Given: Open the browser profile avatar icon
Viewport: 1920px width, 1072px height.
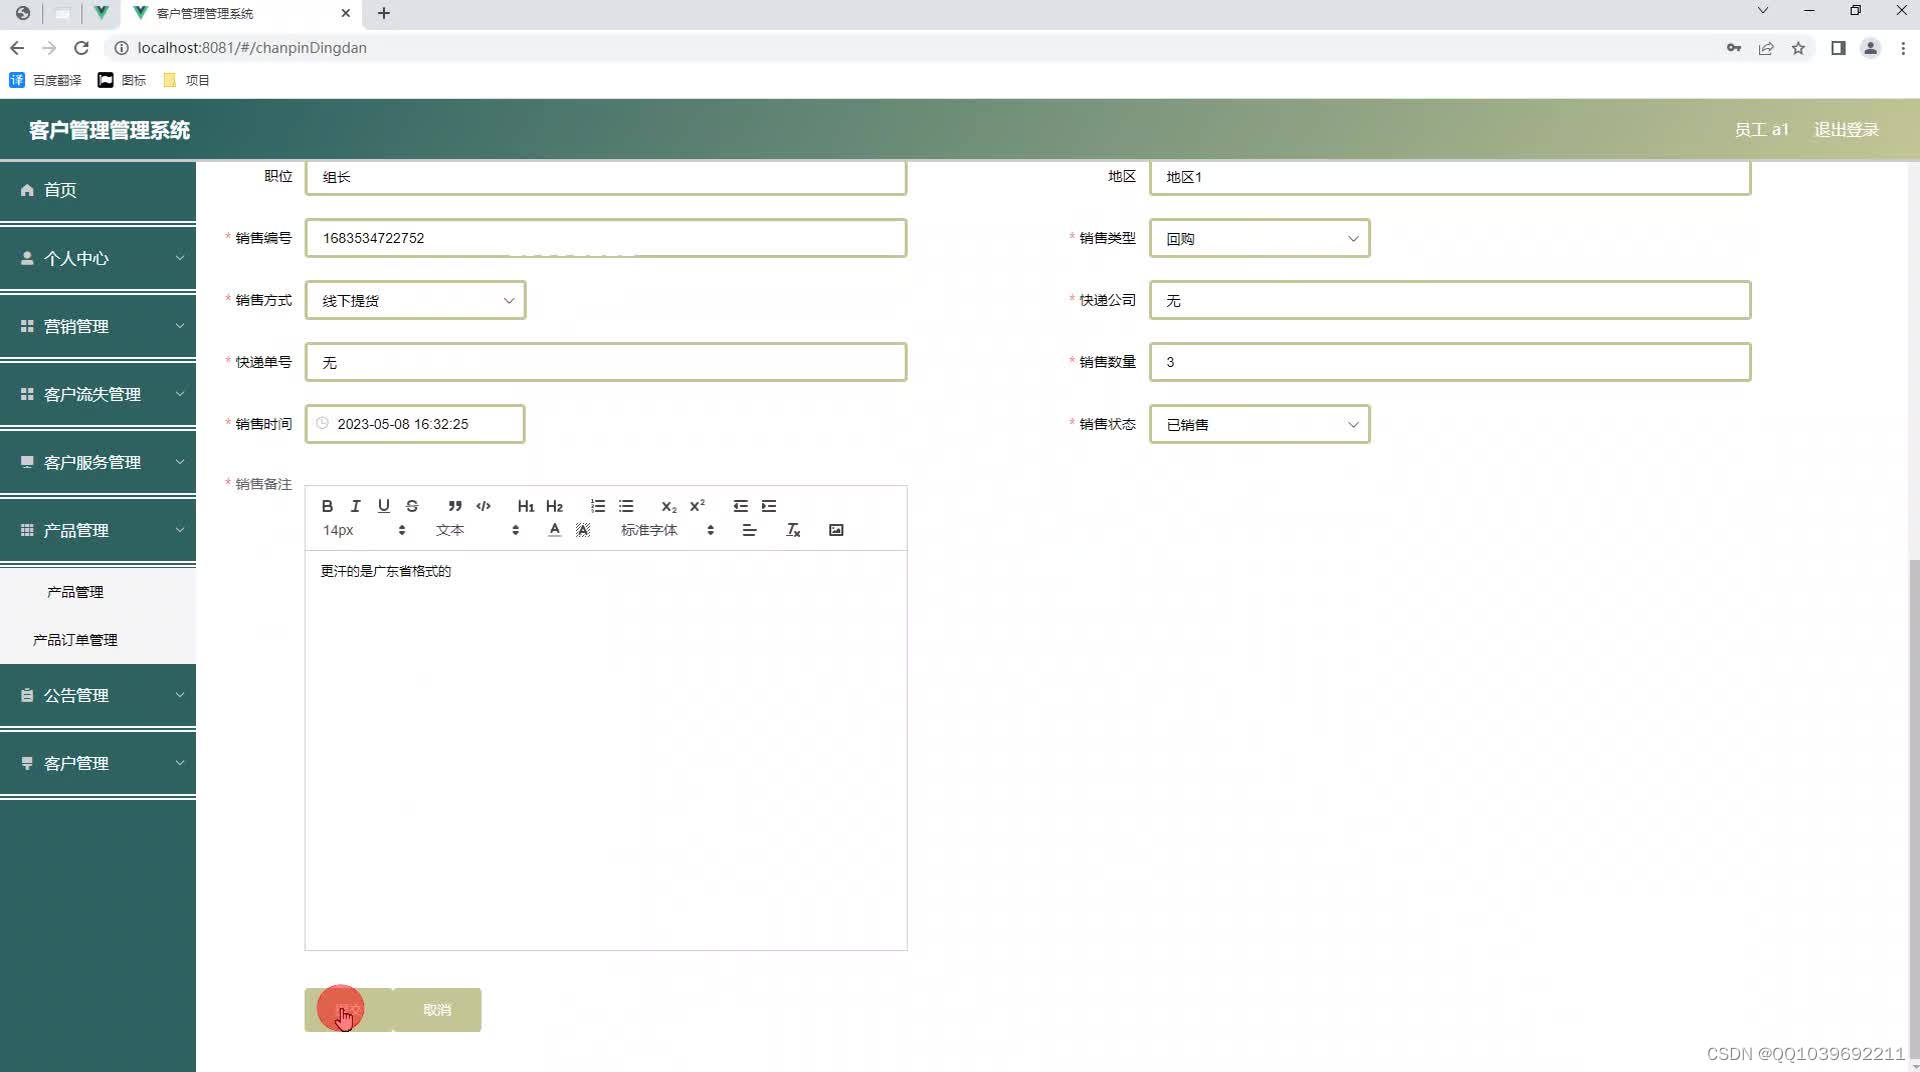Looking at the screenshot, I should pos(1870,48).
